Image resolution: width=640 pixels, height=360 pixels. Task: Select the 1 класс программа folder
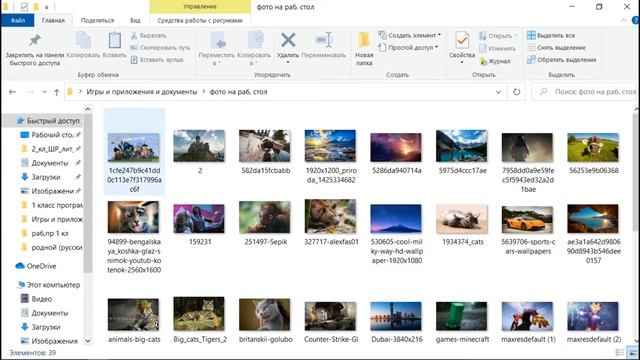click(x=52, y=205)
